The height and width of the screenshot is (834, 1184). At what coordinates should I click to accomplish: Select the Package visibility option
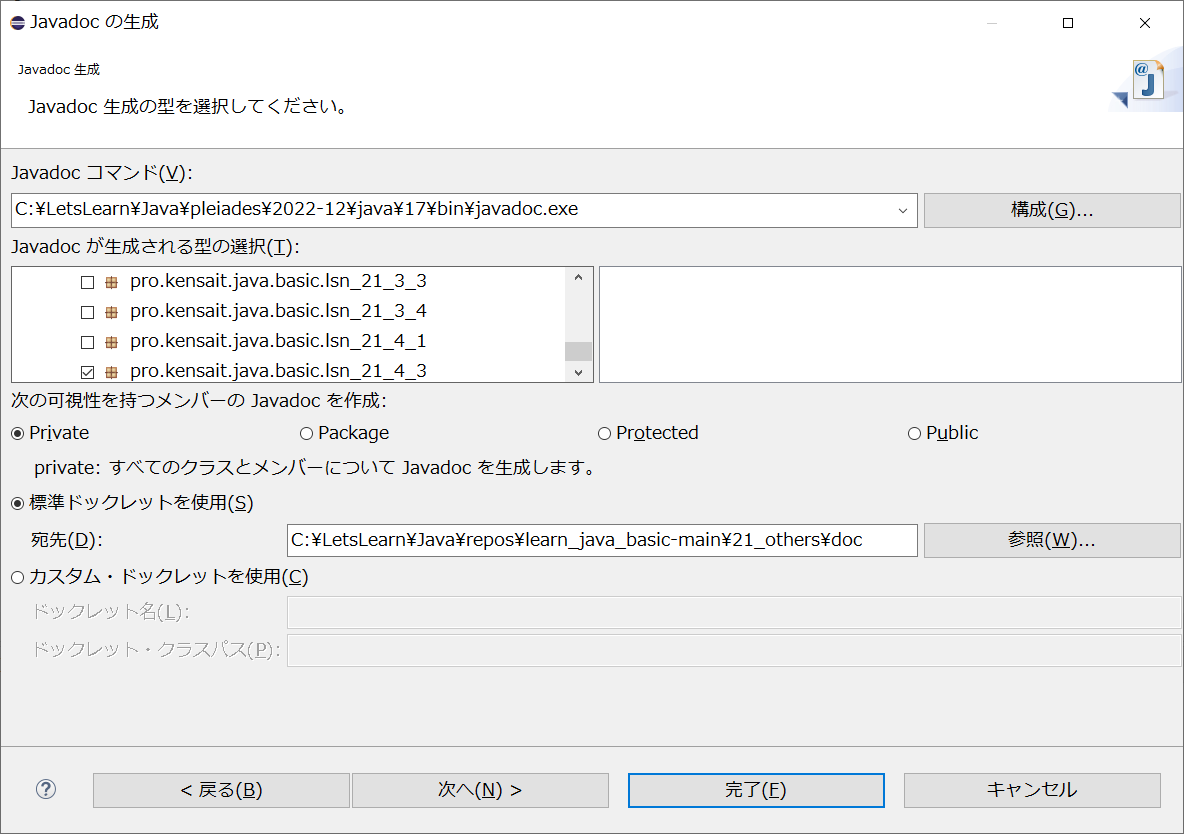pos(304,432)
